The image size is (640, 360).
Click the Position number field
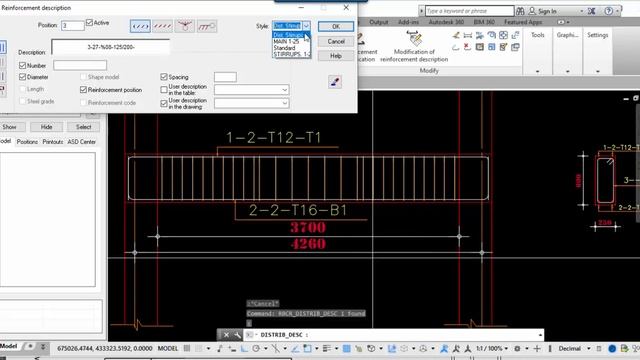pos(73,26)
